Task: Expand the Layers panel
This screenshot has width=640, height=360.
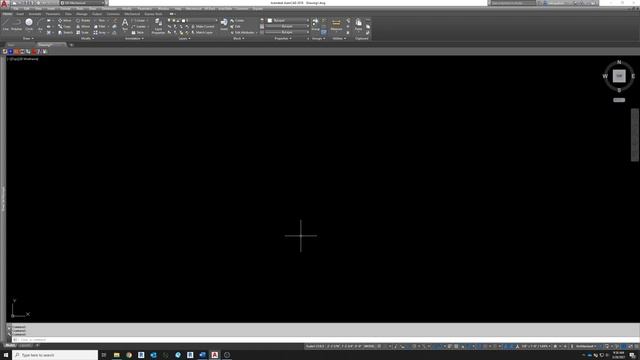Action: (184, 38)
